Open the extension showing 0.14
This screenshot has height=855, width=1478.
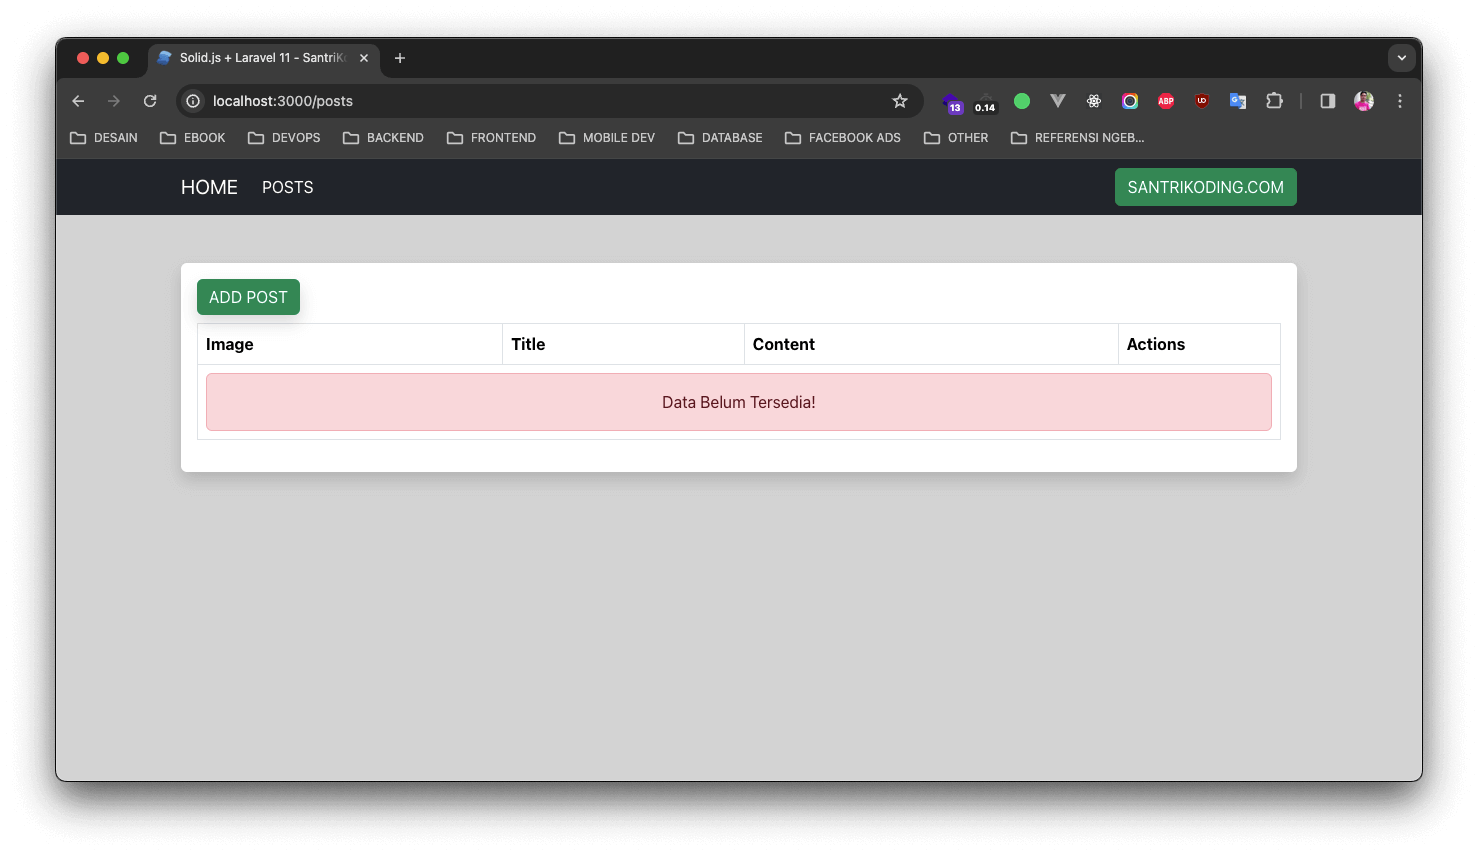(986, 102)
